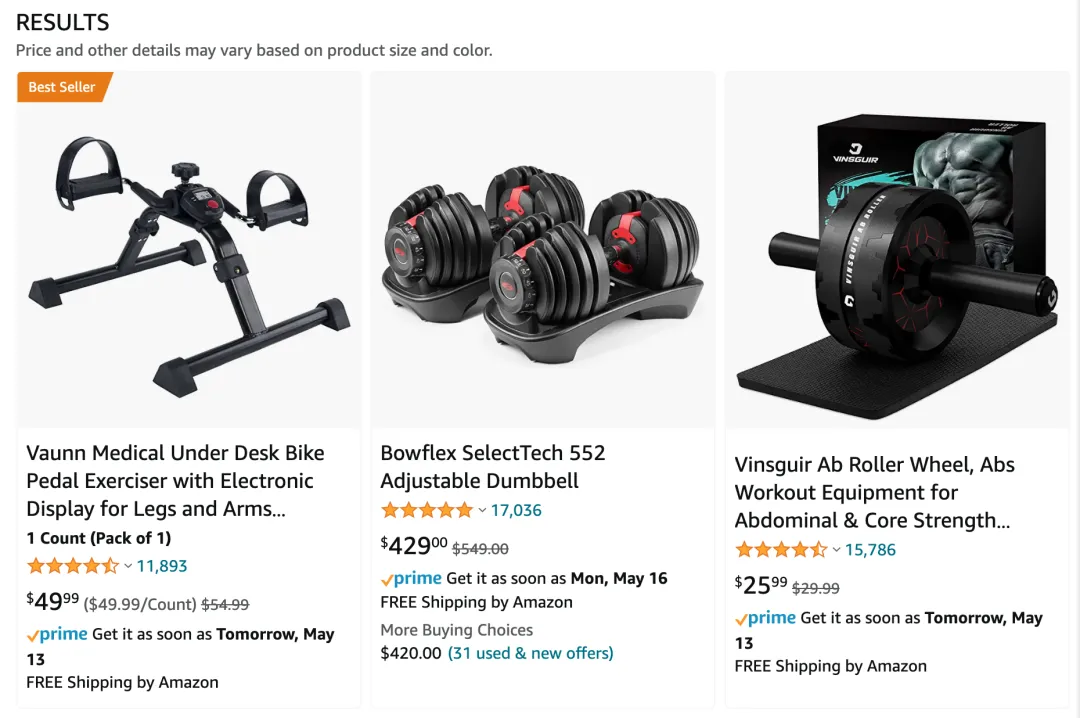
Task: Click the pedal exerciser product image
Action: pos(189,265)
